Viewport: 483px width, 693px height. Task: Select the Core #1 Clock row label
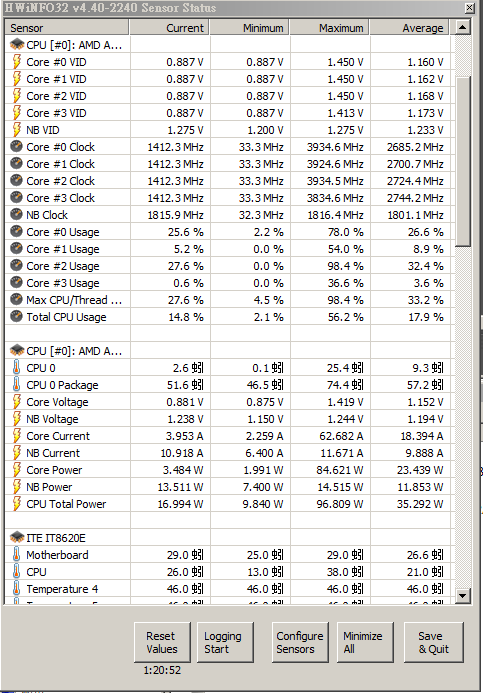click(60, 164)
